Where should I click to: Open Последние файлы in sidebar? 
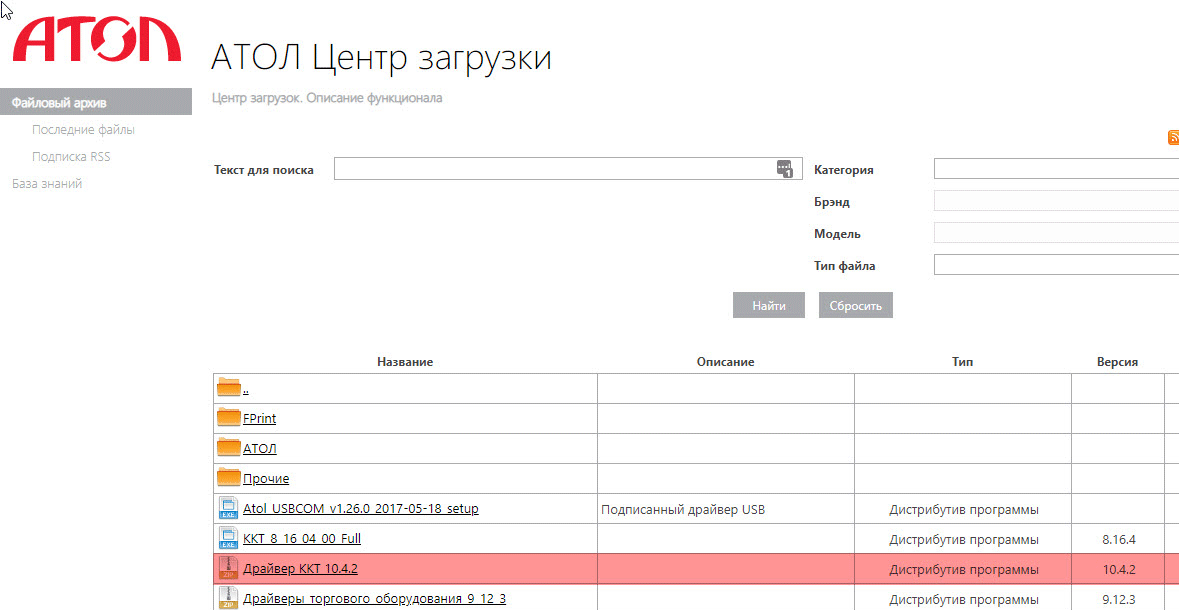coord(83,130)
